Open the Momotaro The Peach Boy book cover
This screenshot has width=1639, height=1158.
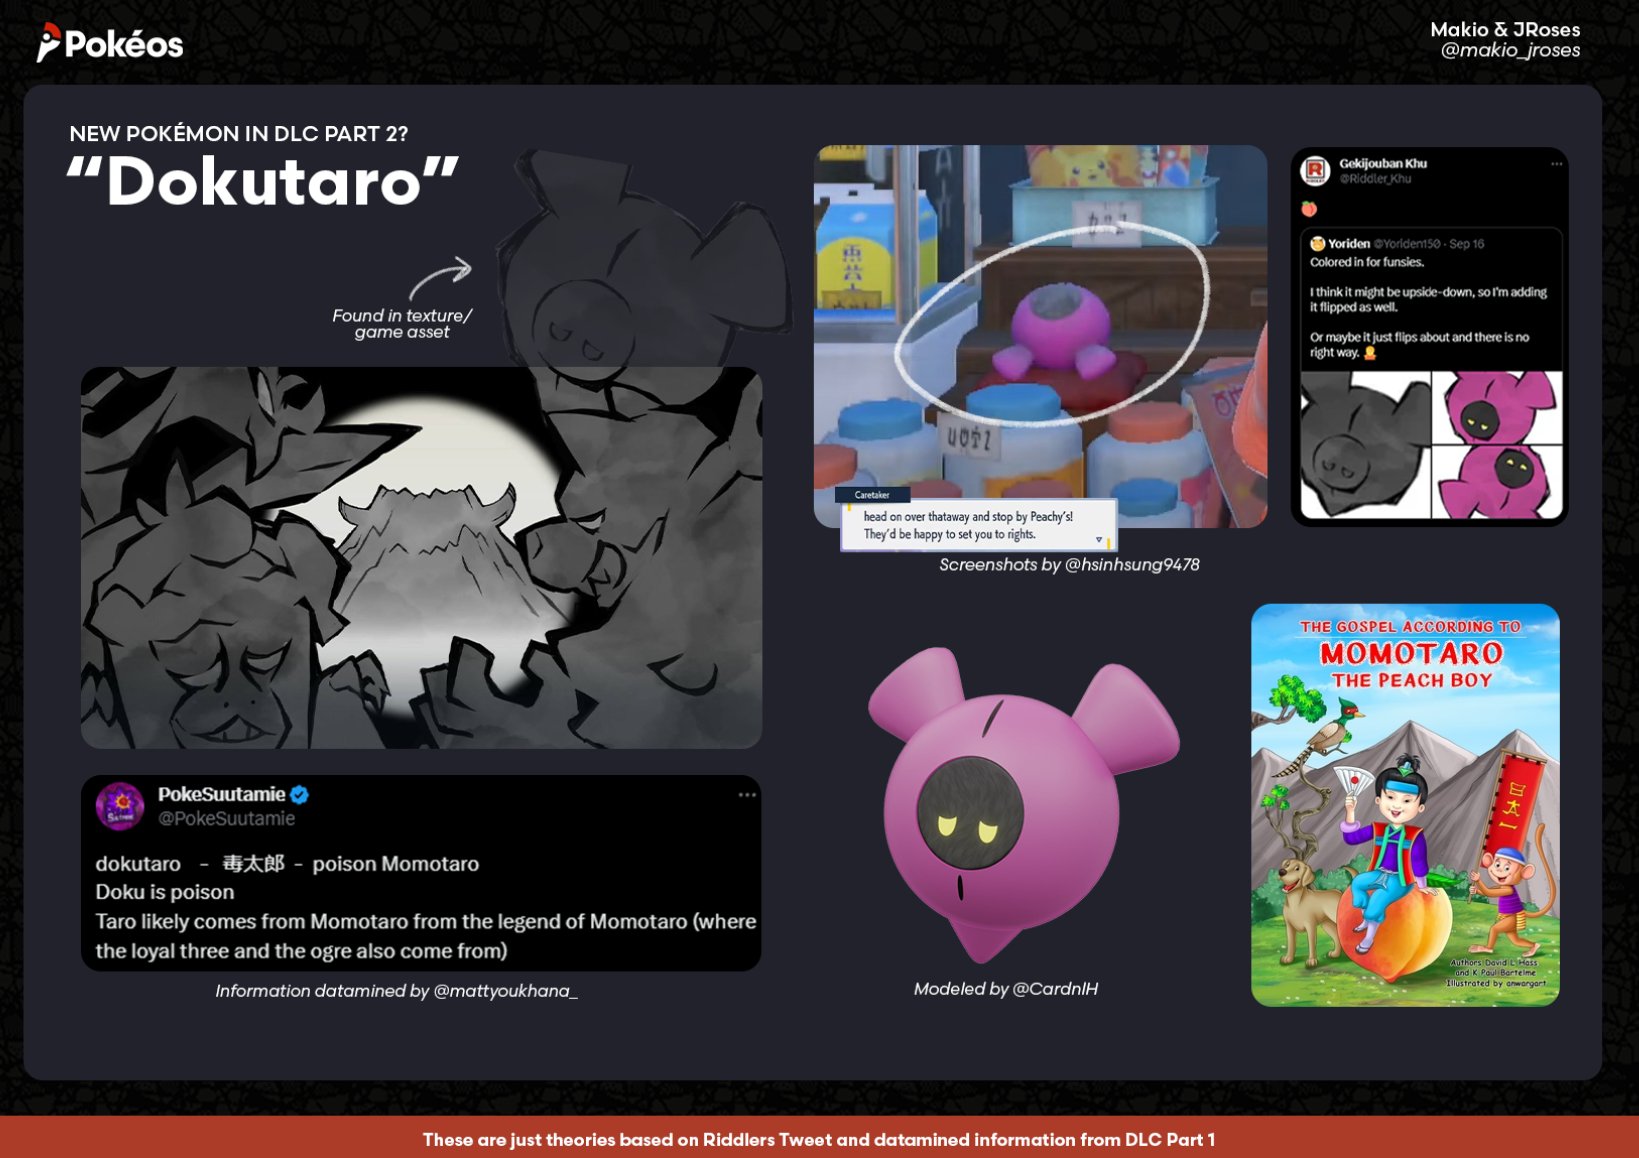[x=1405, y=805]
